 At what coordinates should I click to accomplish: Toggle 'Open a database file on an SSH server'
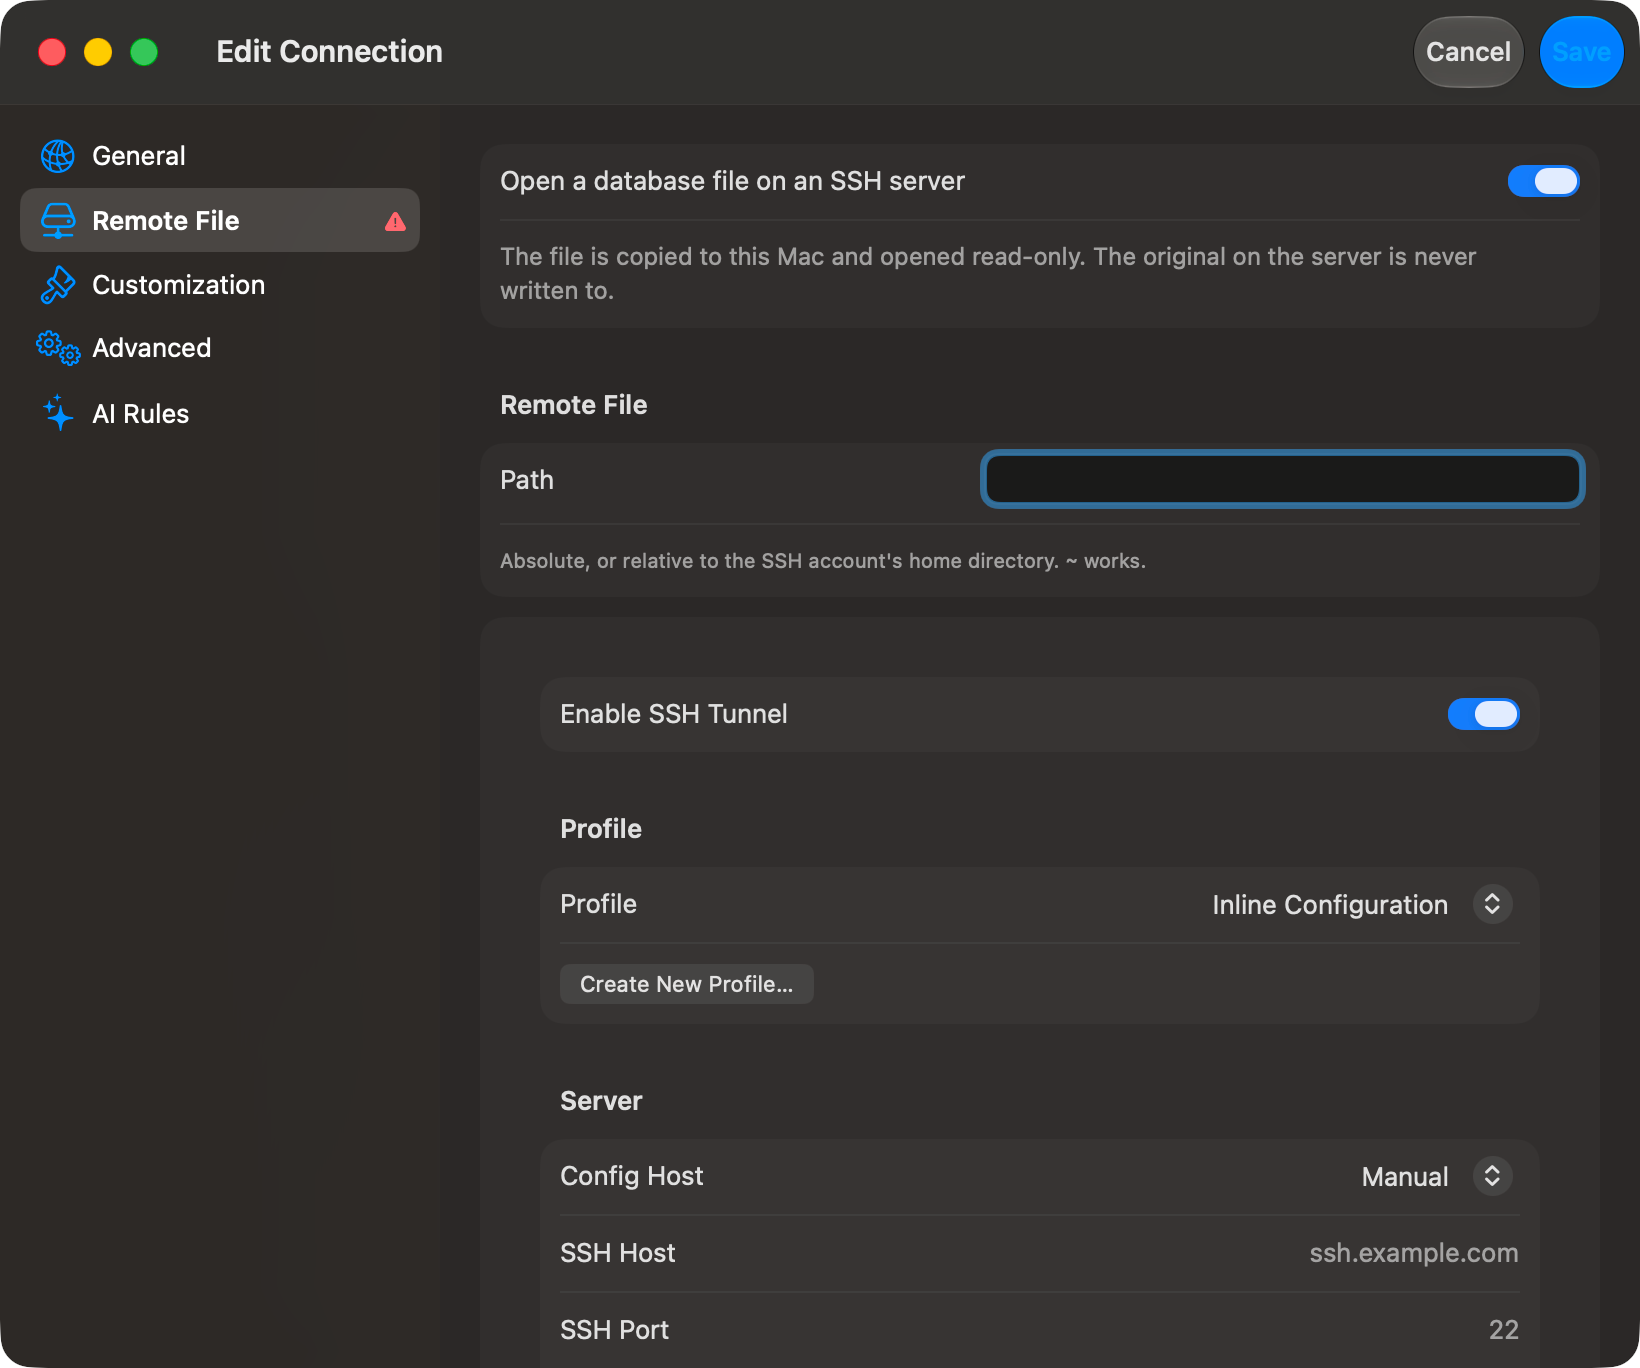[x=1543, y=181]
